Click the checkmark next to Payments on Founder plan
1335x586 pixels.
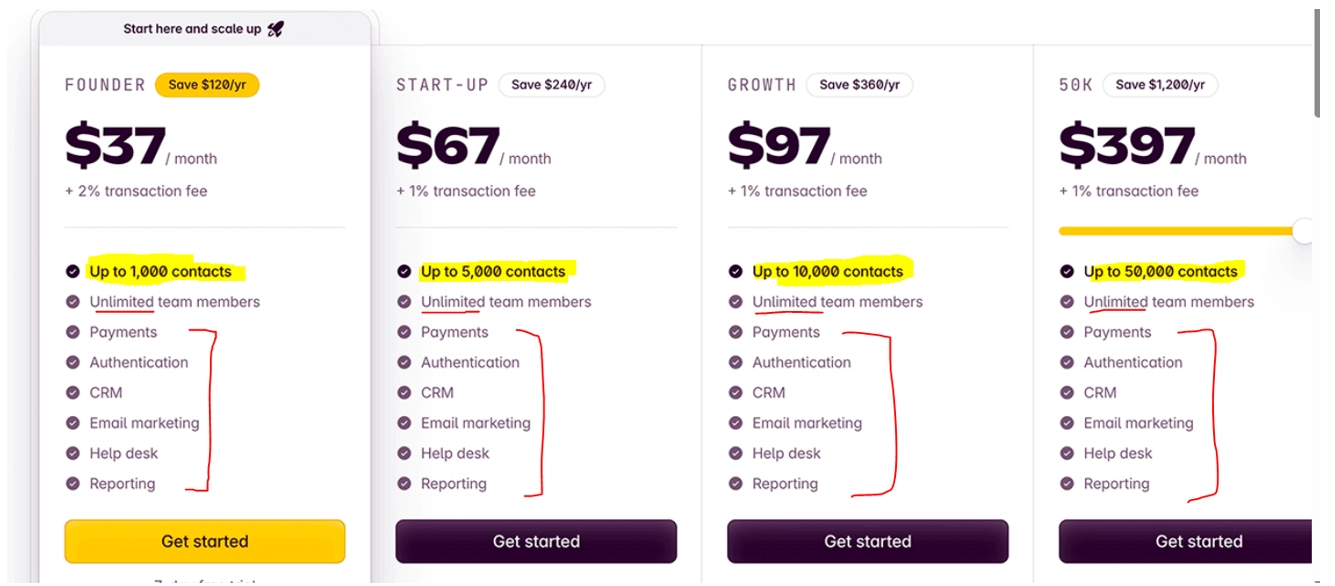tap(71, 331)
